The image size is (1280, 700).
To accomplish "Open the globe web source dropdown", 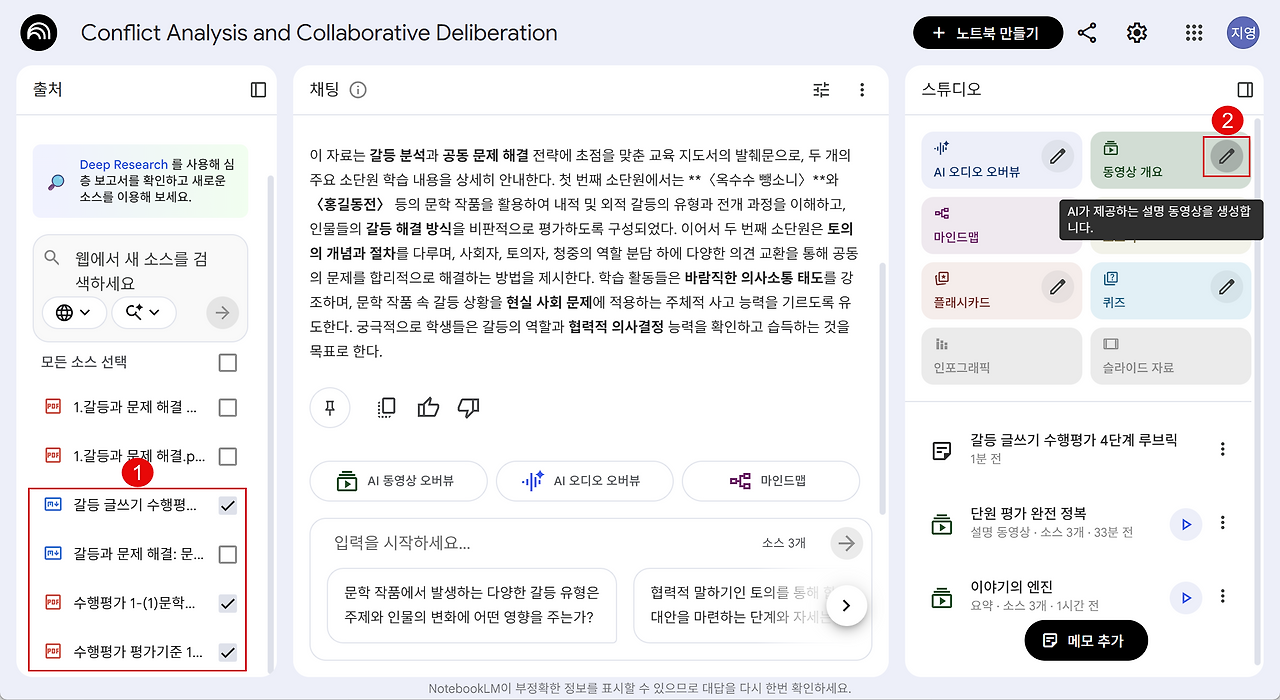I will [x=74, y=313].
